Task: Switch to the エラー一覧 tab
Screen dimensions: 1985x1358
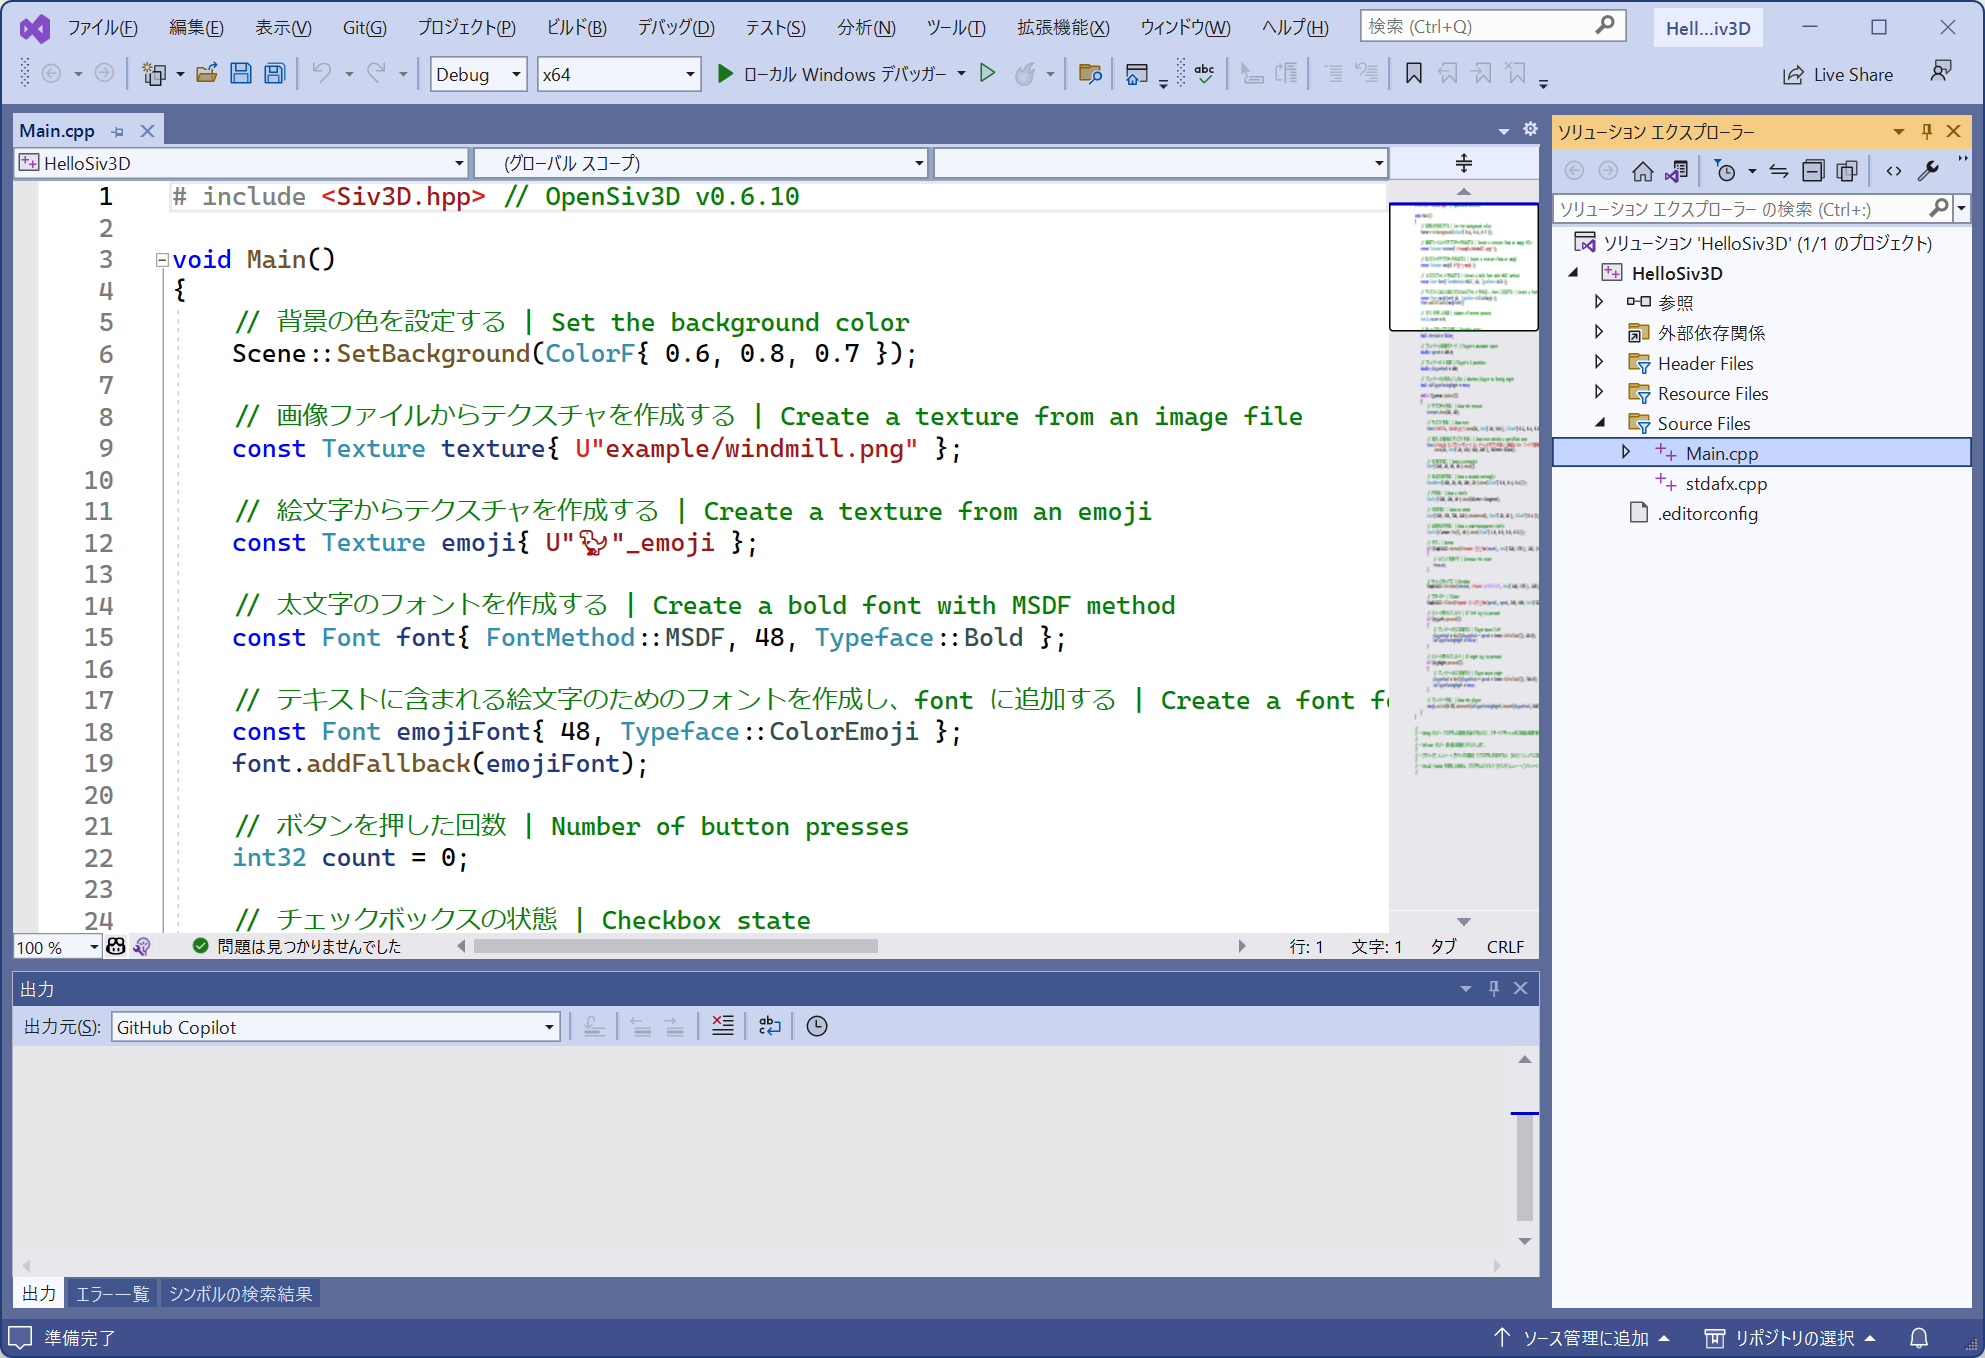Action: [x=112, y=1293]
